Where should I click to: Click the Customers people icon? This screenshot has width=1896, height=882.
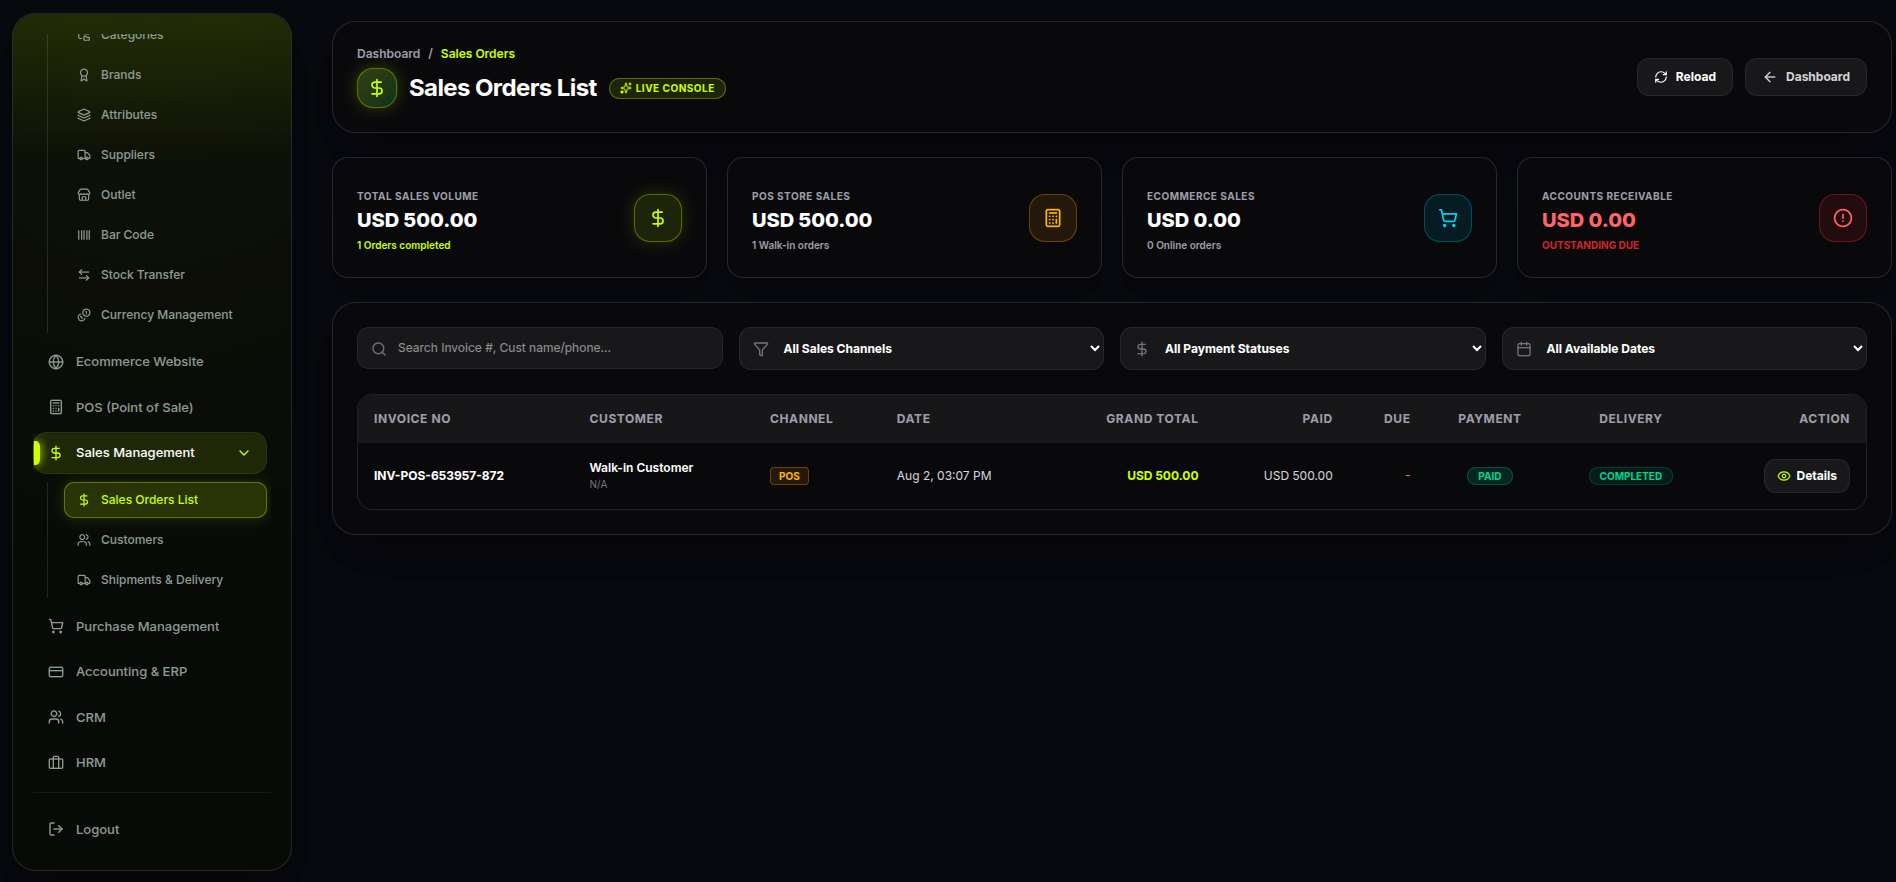click(84, 540)
